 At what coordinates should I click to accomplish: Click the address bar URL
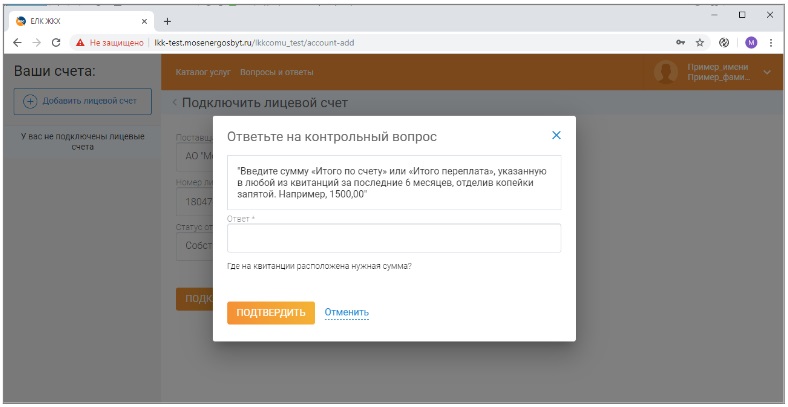pyautogui.click(x=254, y=43)
